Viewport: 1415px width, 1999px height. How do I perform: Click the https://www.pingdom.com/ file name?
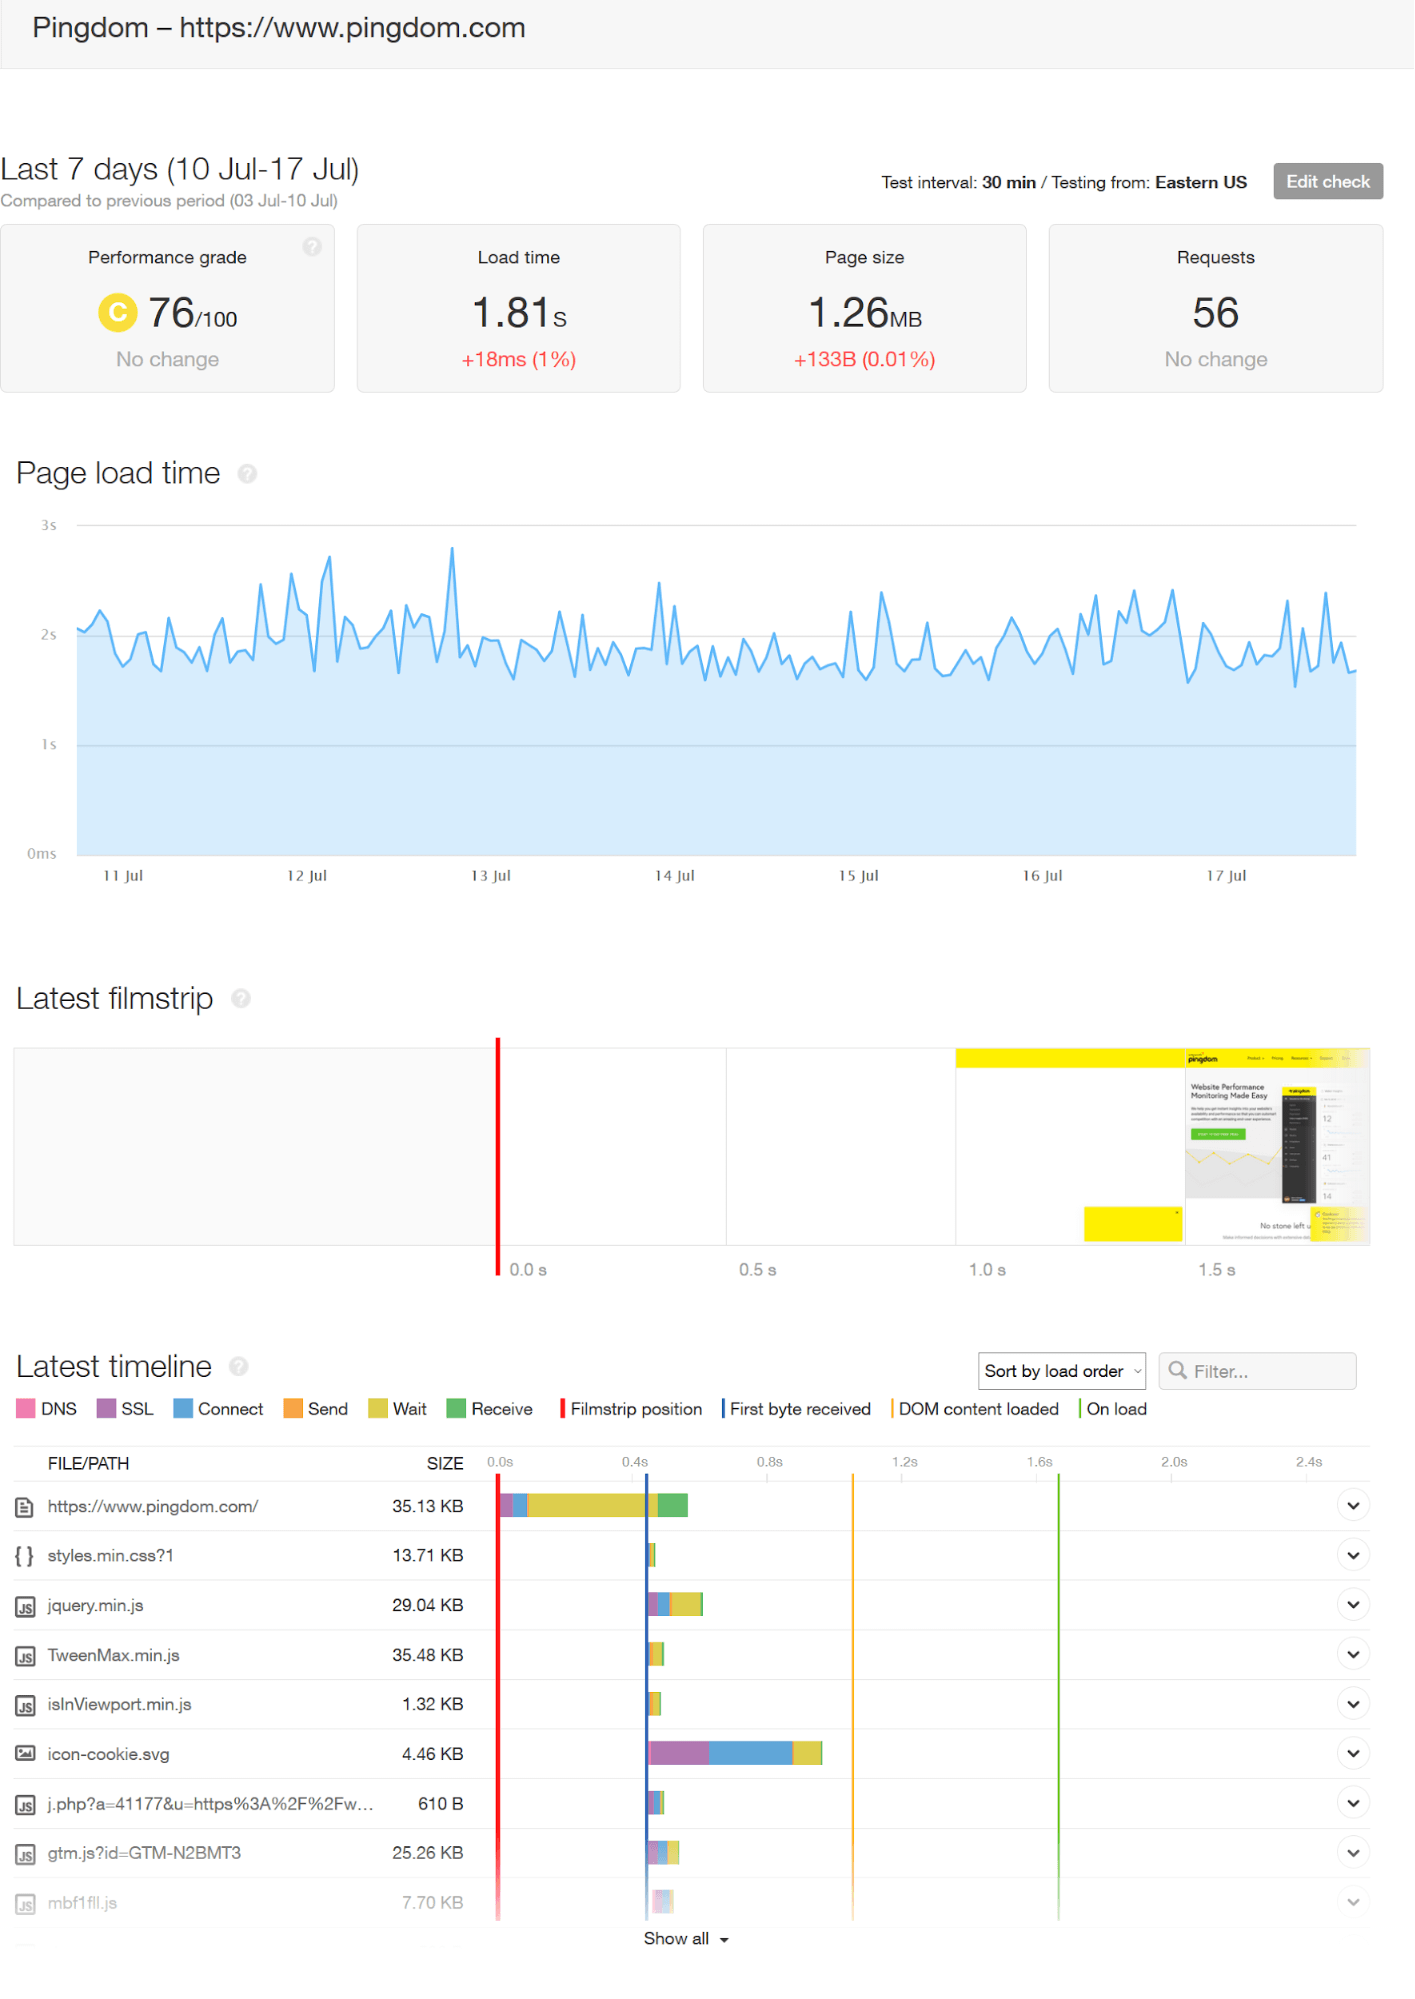click(x=153, y=1507)
